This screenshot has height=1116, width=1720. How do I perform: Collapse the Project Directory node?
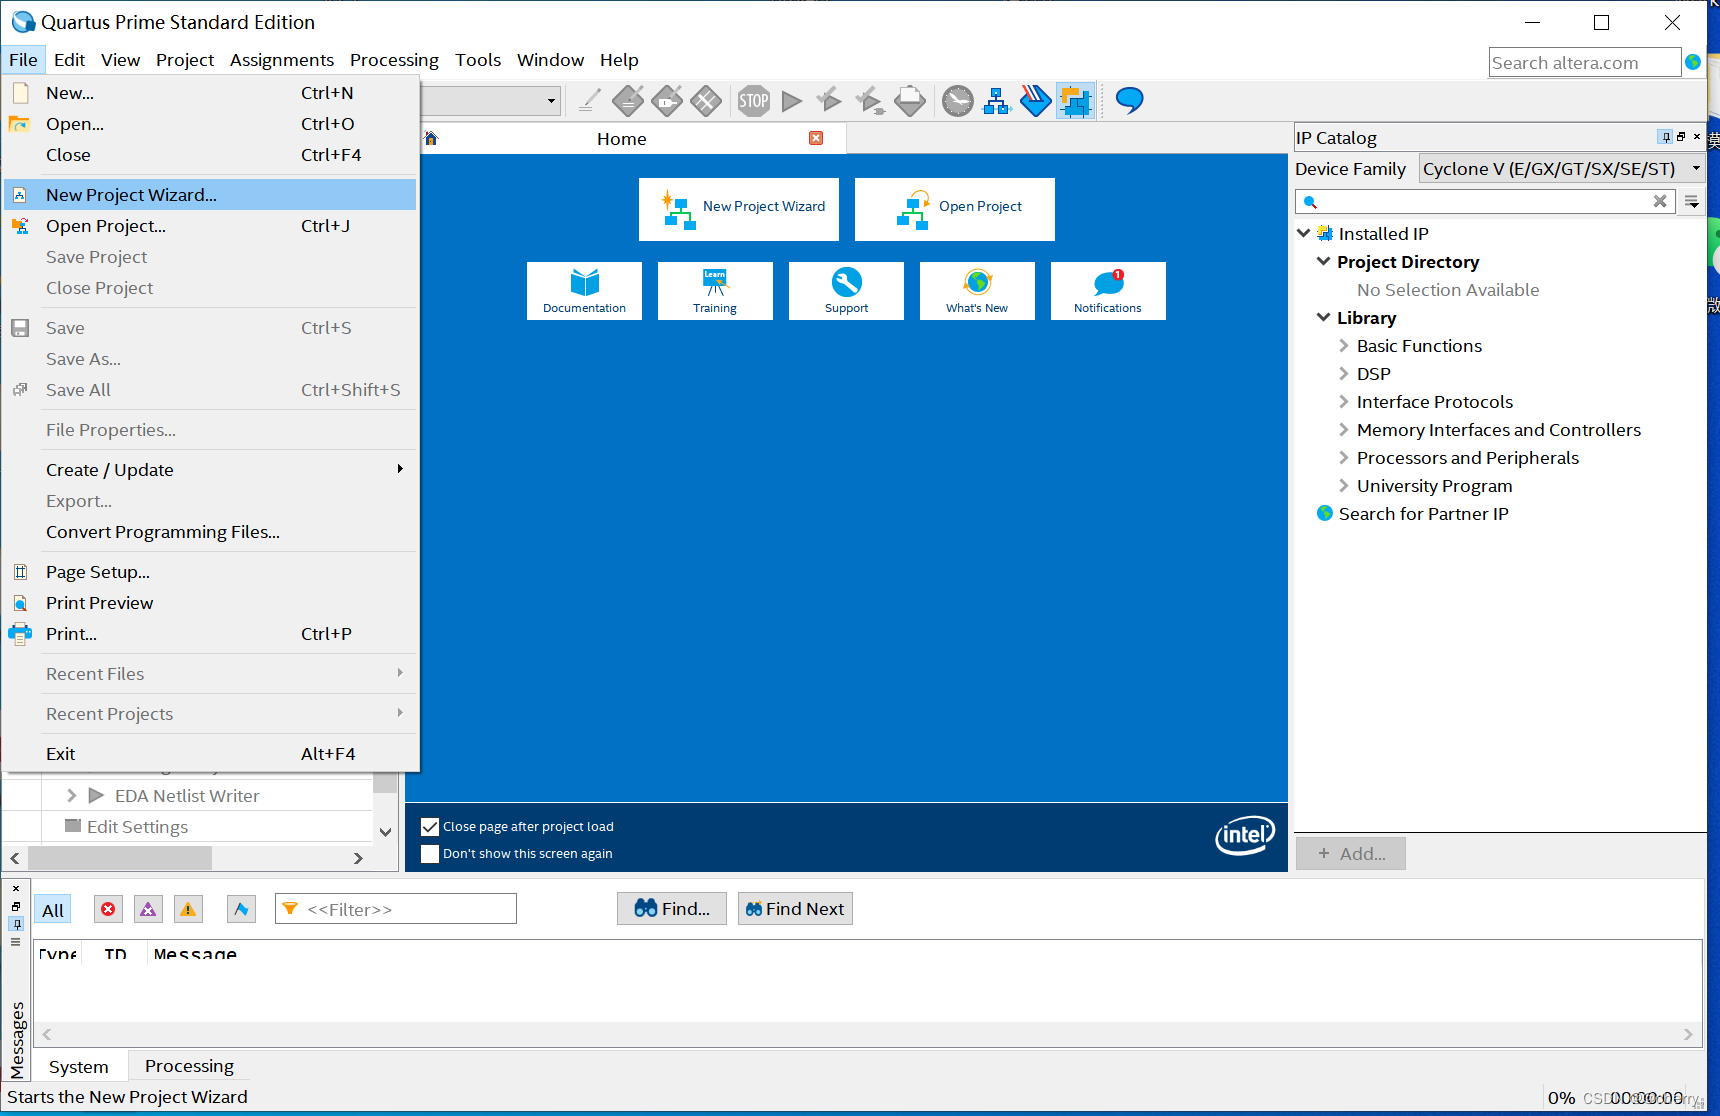coord(1324,261)
